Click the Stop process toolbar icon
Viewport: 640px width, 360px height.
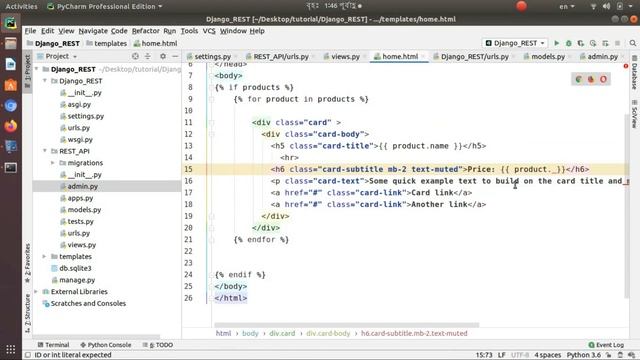pyautogui.click(x=618, y=43)
